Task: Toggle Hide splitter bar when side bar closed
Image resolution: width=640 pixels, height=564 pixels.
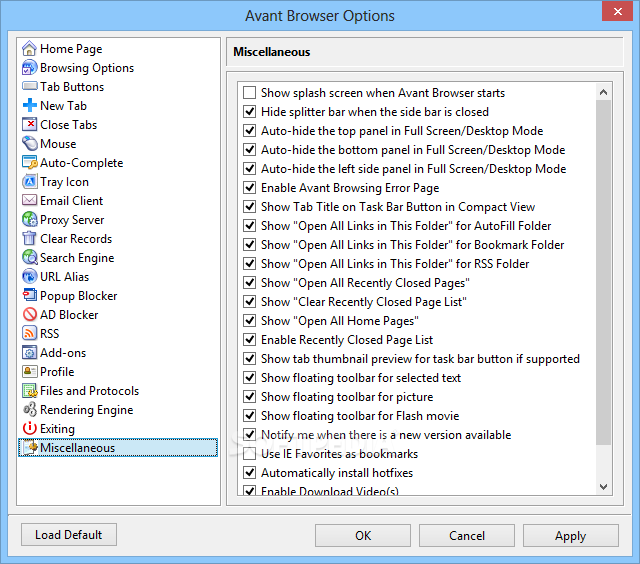Action: pos(249,111)
